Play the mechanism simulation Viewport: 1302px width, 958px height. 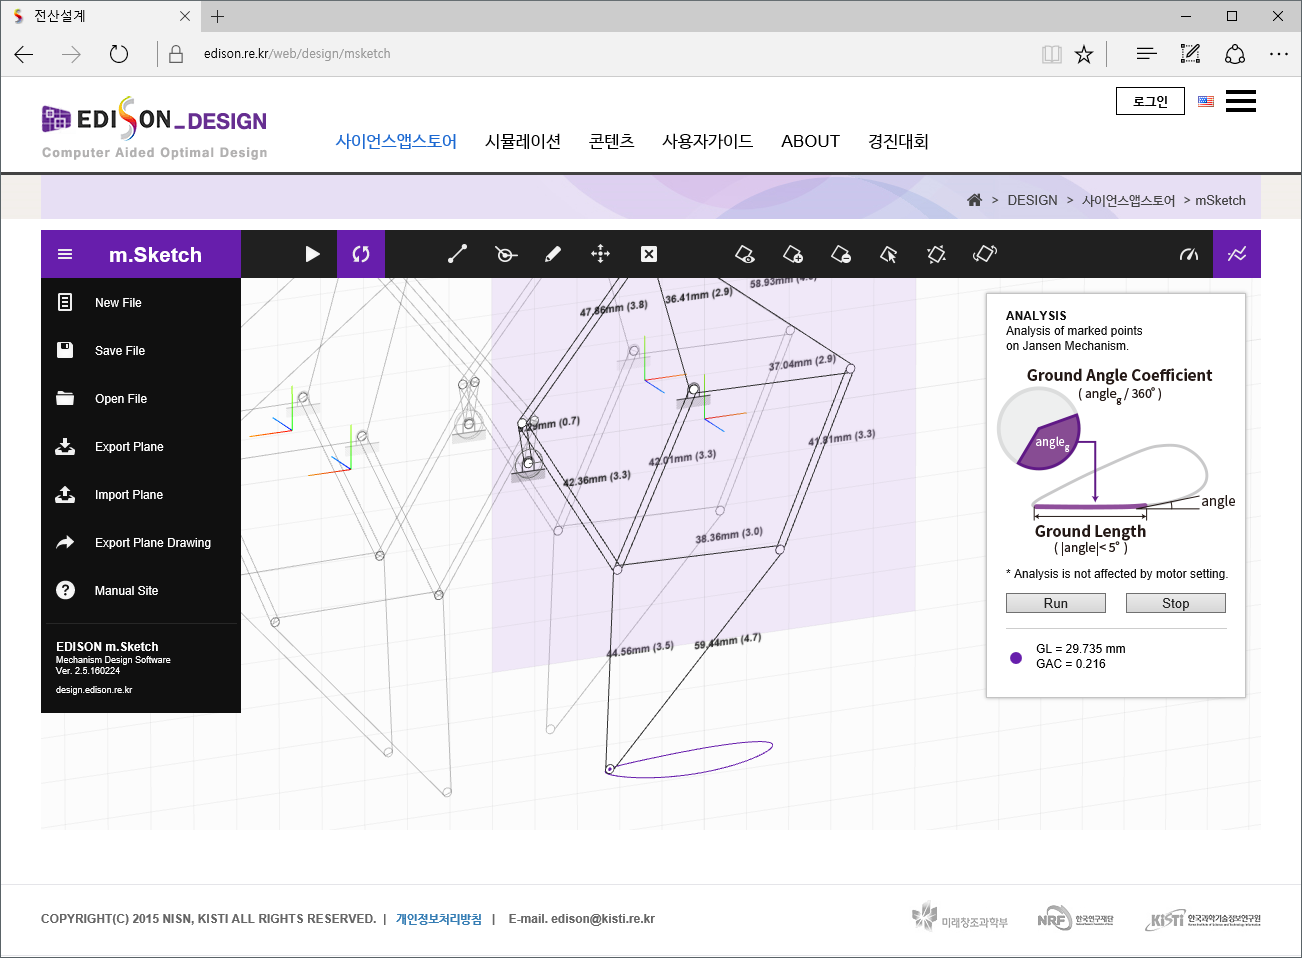(312, 254)
